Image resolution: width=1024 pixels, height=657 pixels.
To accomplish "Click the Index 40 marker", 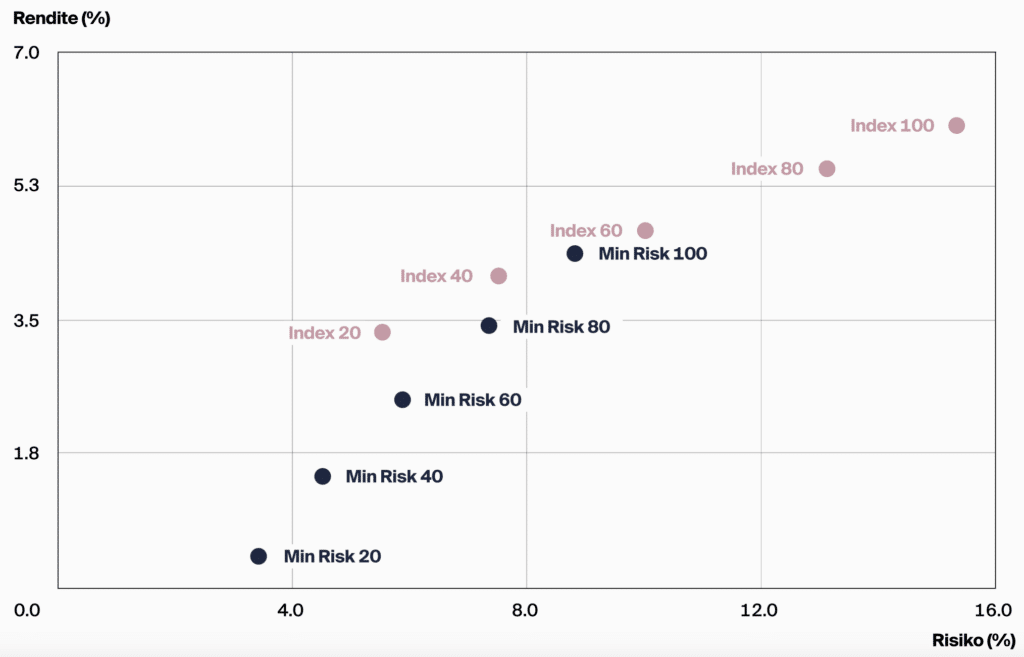I will click(x=498, y=276).
